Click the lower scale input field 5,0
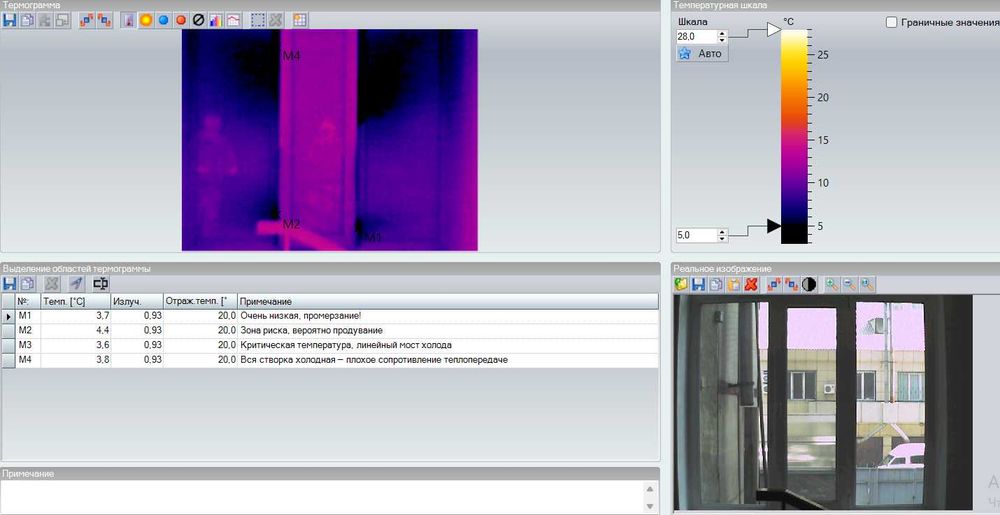The image size is (1000, 515). tap(696, 235)
